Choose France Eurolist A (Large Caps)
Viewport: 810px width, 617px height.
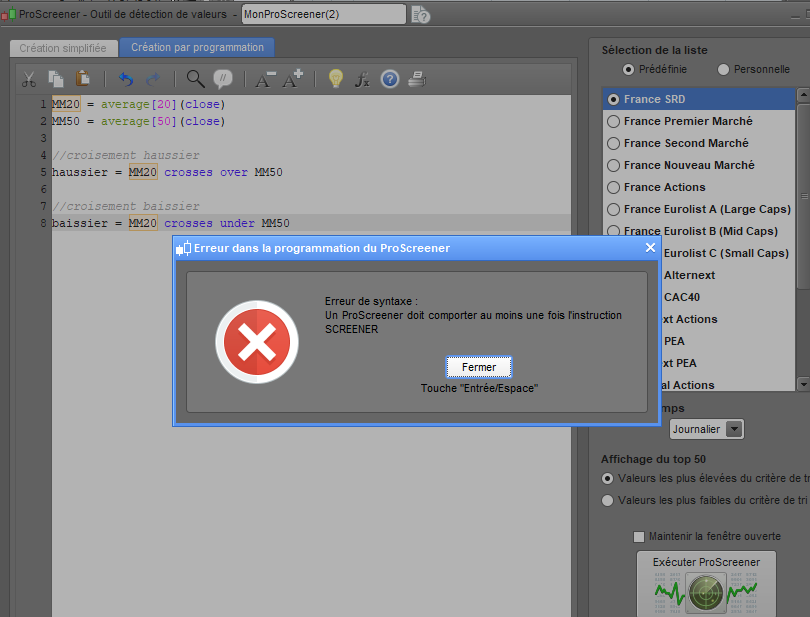point(699,209)
